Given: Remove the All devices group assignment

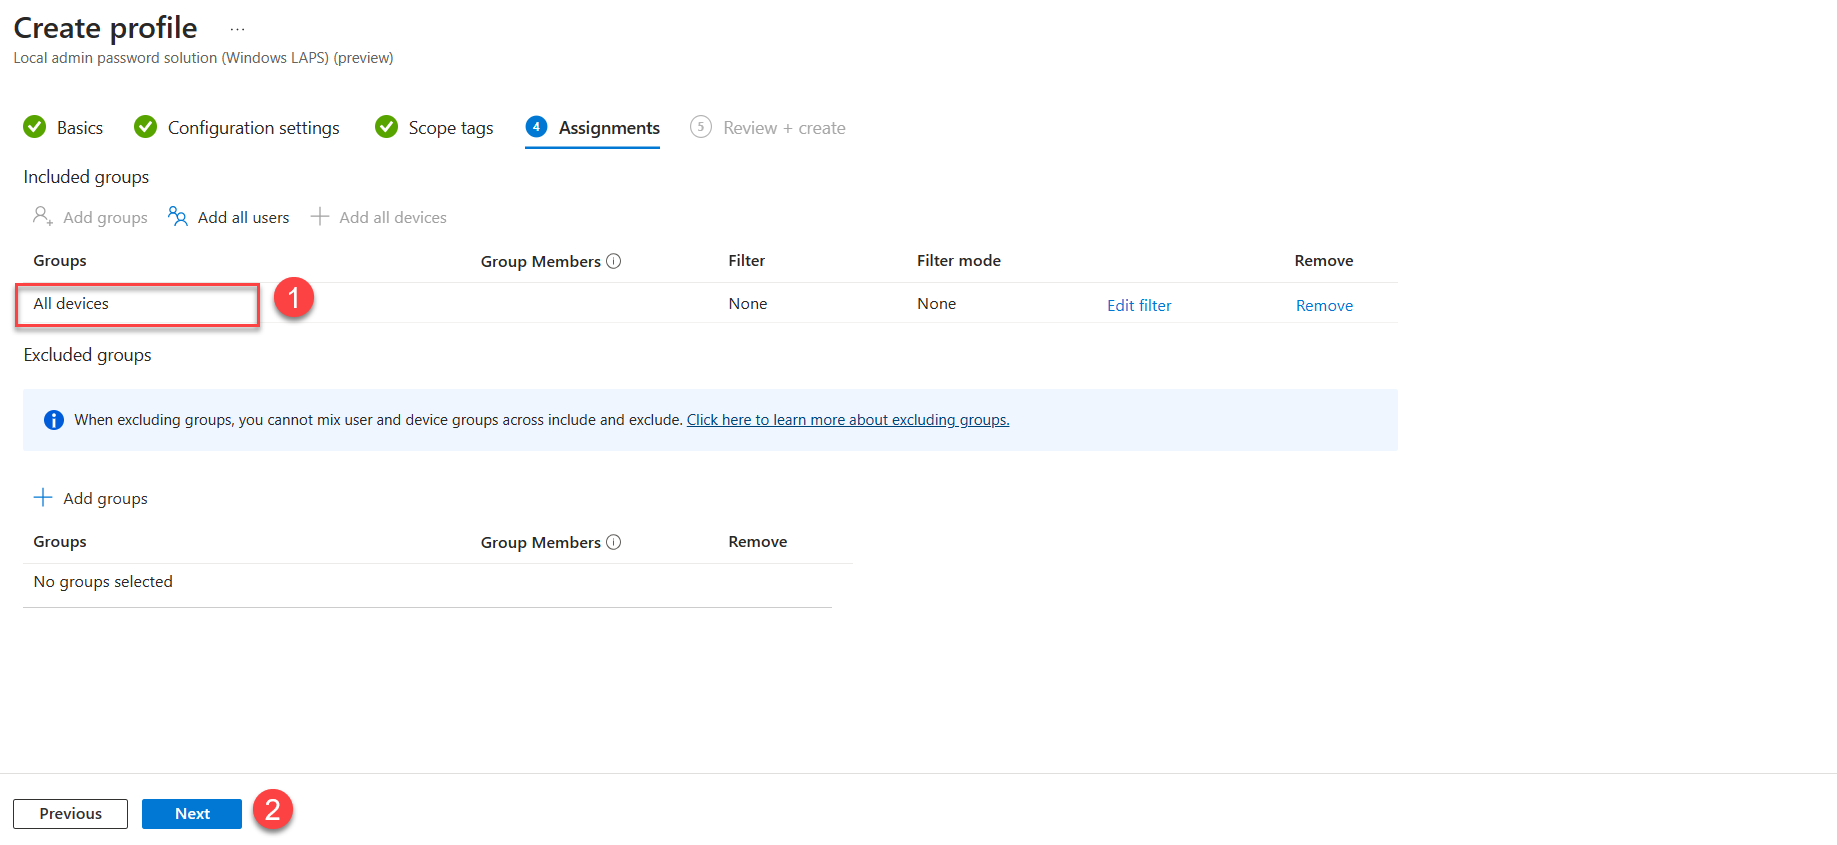Looking at the screenshot, I should [x=1324, y=305].
